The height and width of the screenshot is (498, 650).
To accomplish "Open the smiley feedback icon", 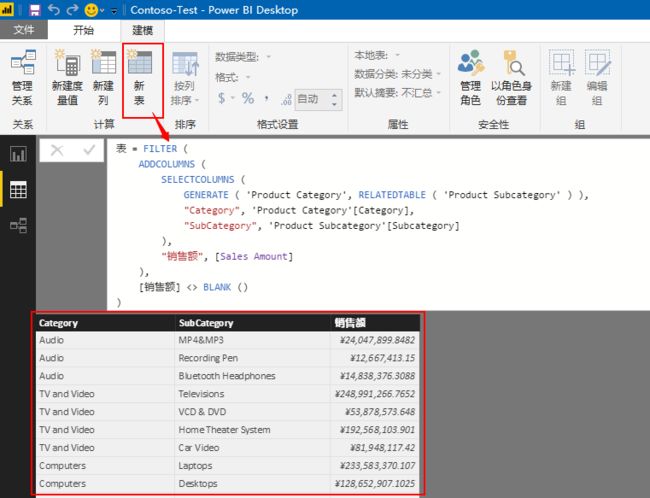I will point(91,10).
